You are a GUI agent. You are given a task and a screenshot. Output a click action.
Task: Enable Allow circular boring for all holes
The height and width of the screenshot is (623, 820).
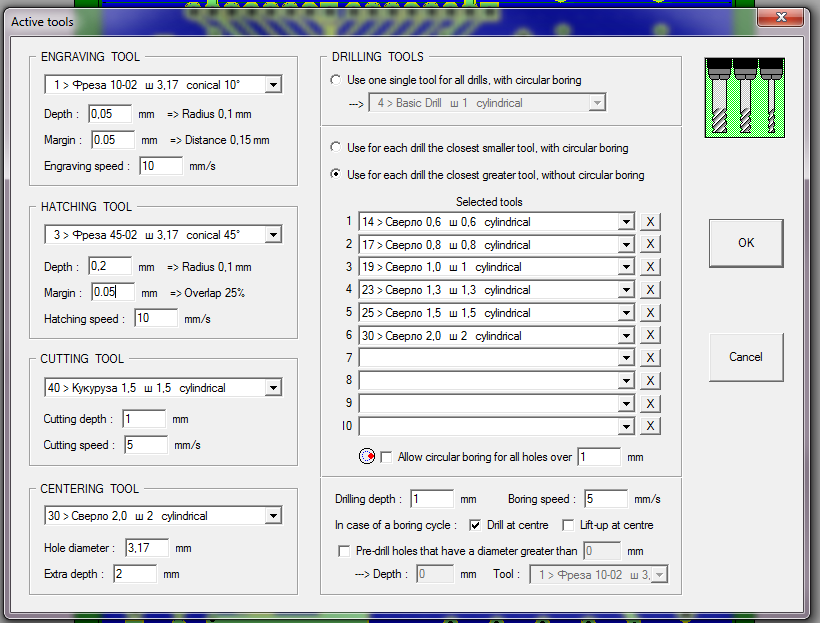386,457
